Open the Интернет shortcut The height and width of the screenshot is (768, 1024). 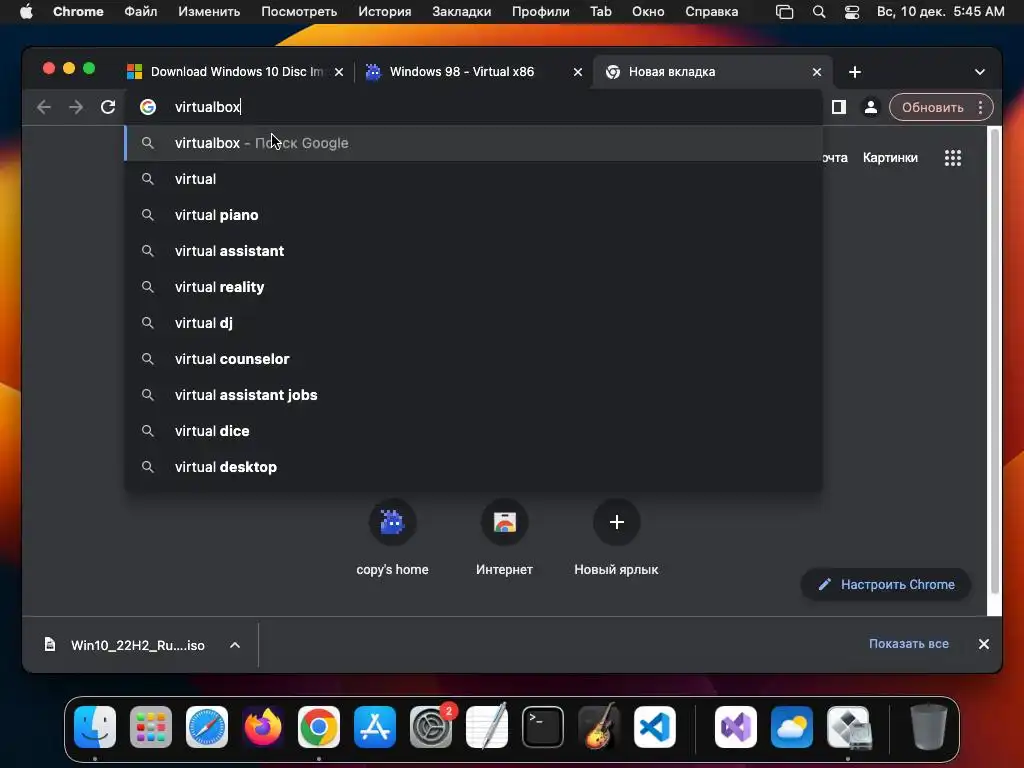[x=504, y=538]
